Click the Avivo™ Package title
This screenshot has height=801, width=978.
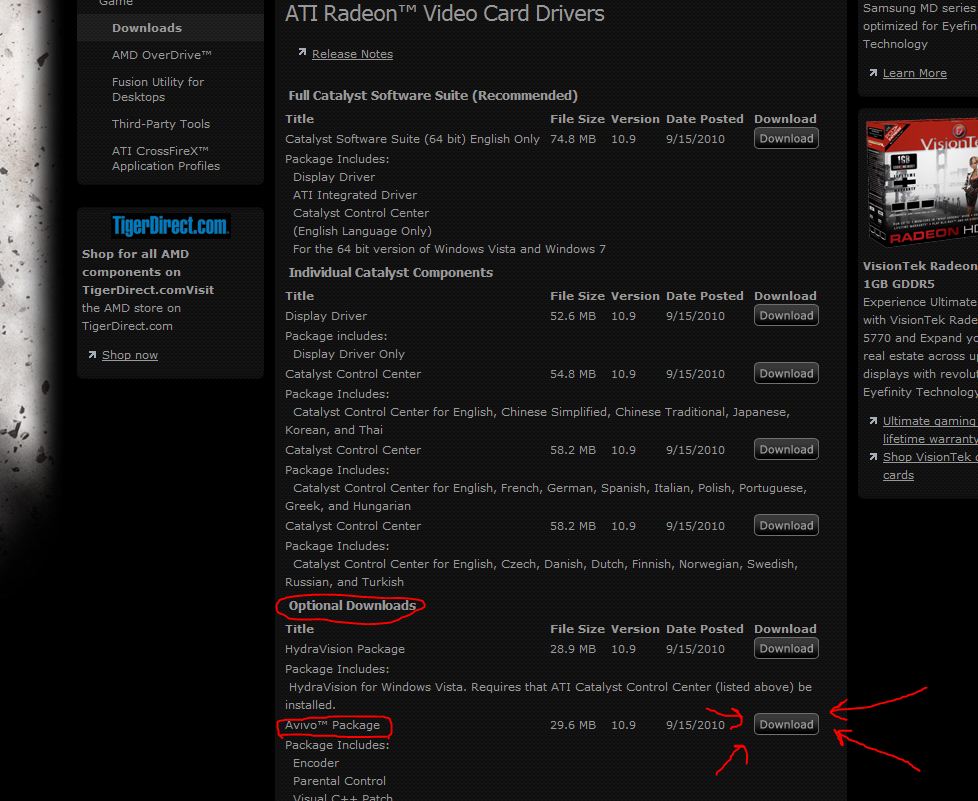pos(332,726)
